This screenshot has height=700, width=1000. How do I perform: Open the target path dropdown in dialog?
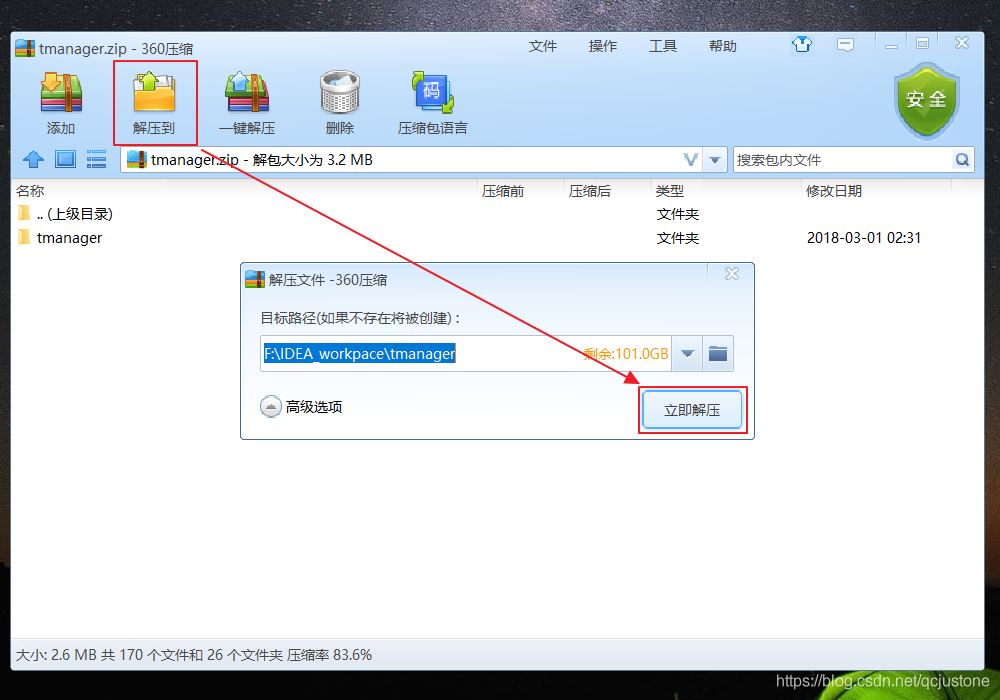tap(687, 353)
